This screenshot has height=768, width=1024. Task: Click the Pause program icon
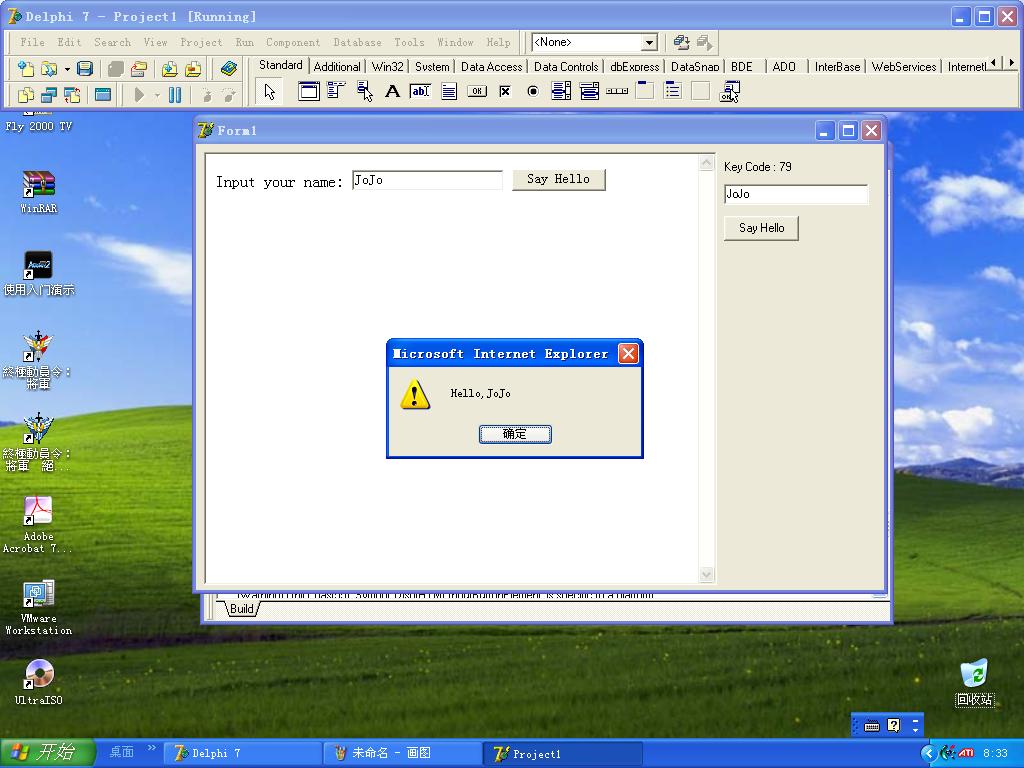tap(175, 95)
